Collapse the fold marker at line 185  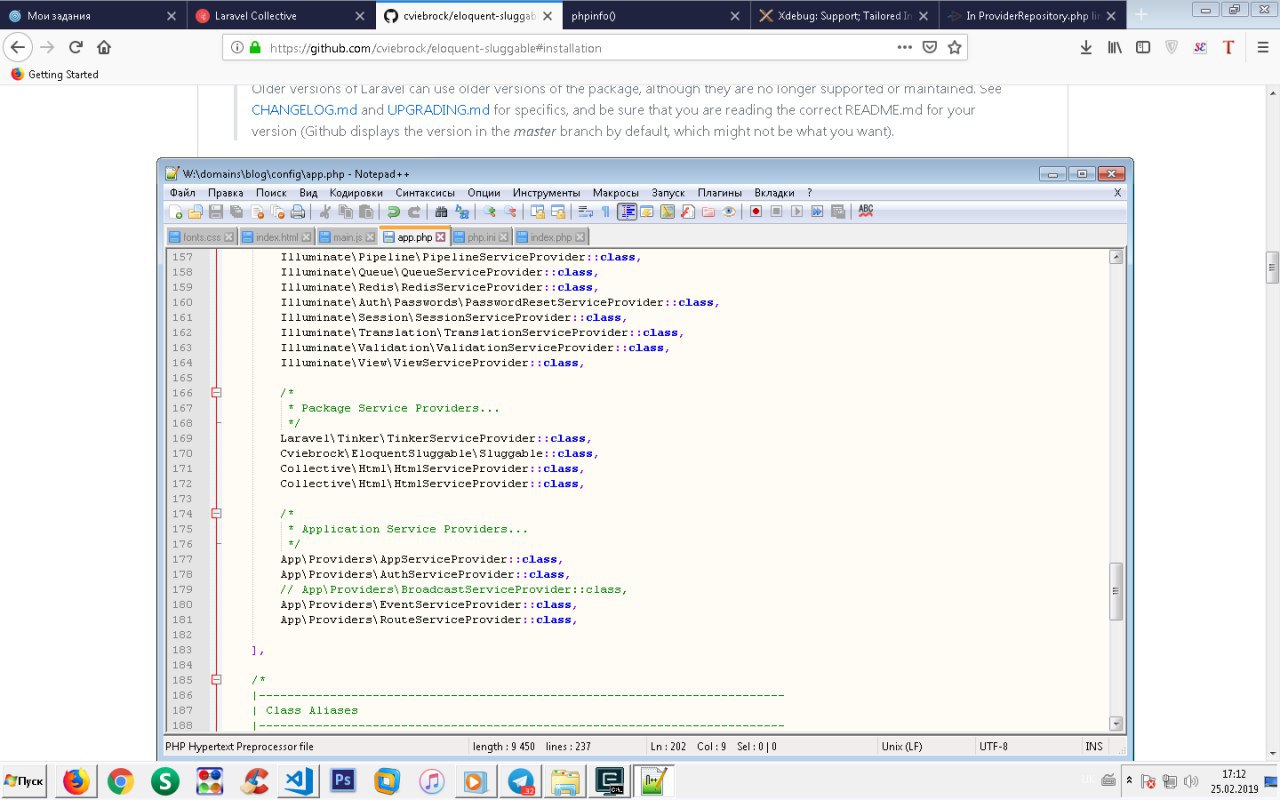(x=216, y=680)
